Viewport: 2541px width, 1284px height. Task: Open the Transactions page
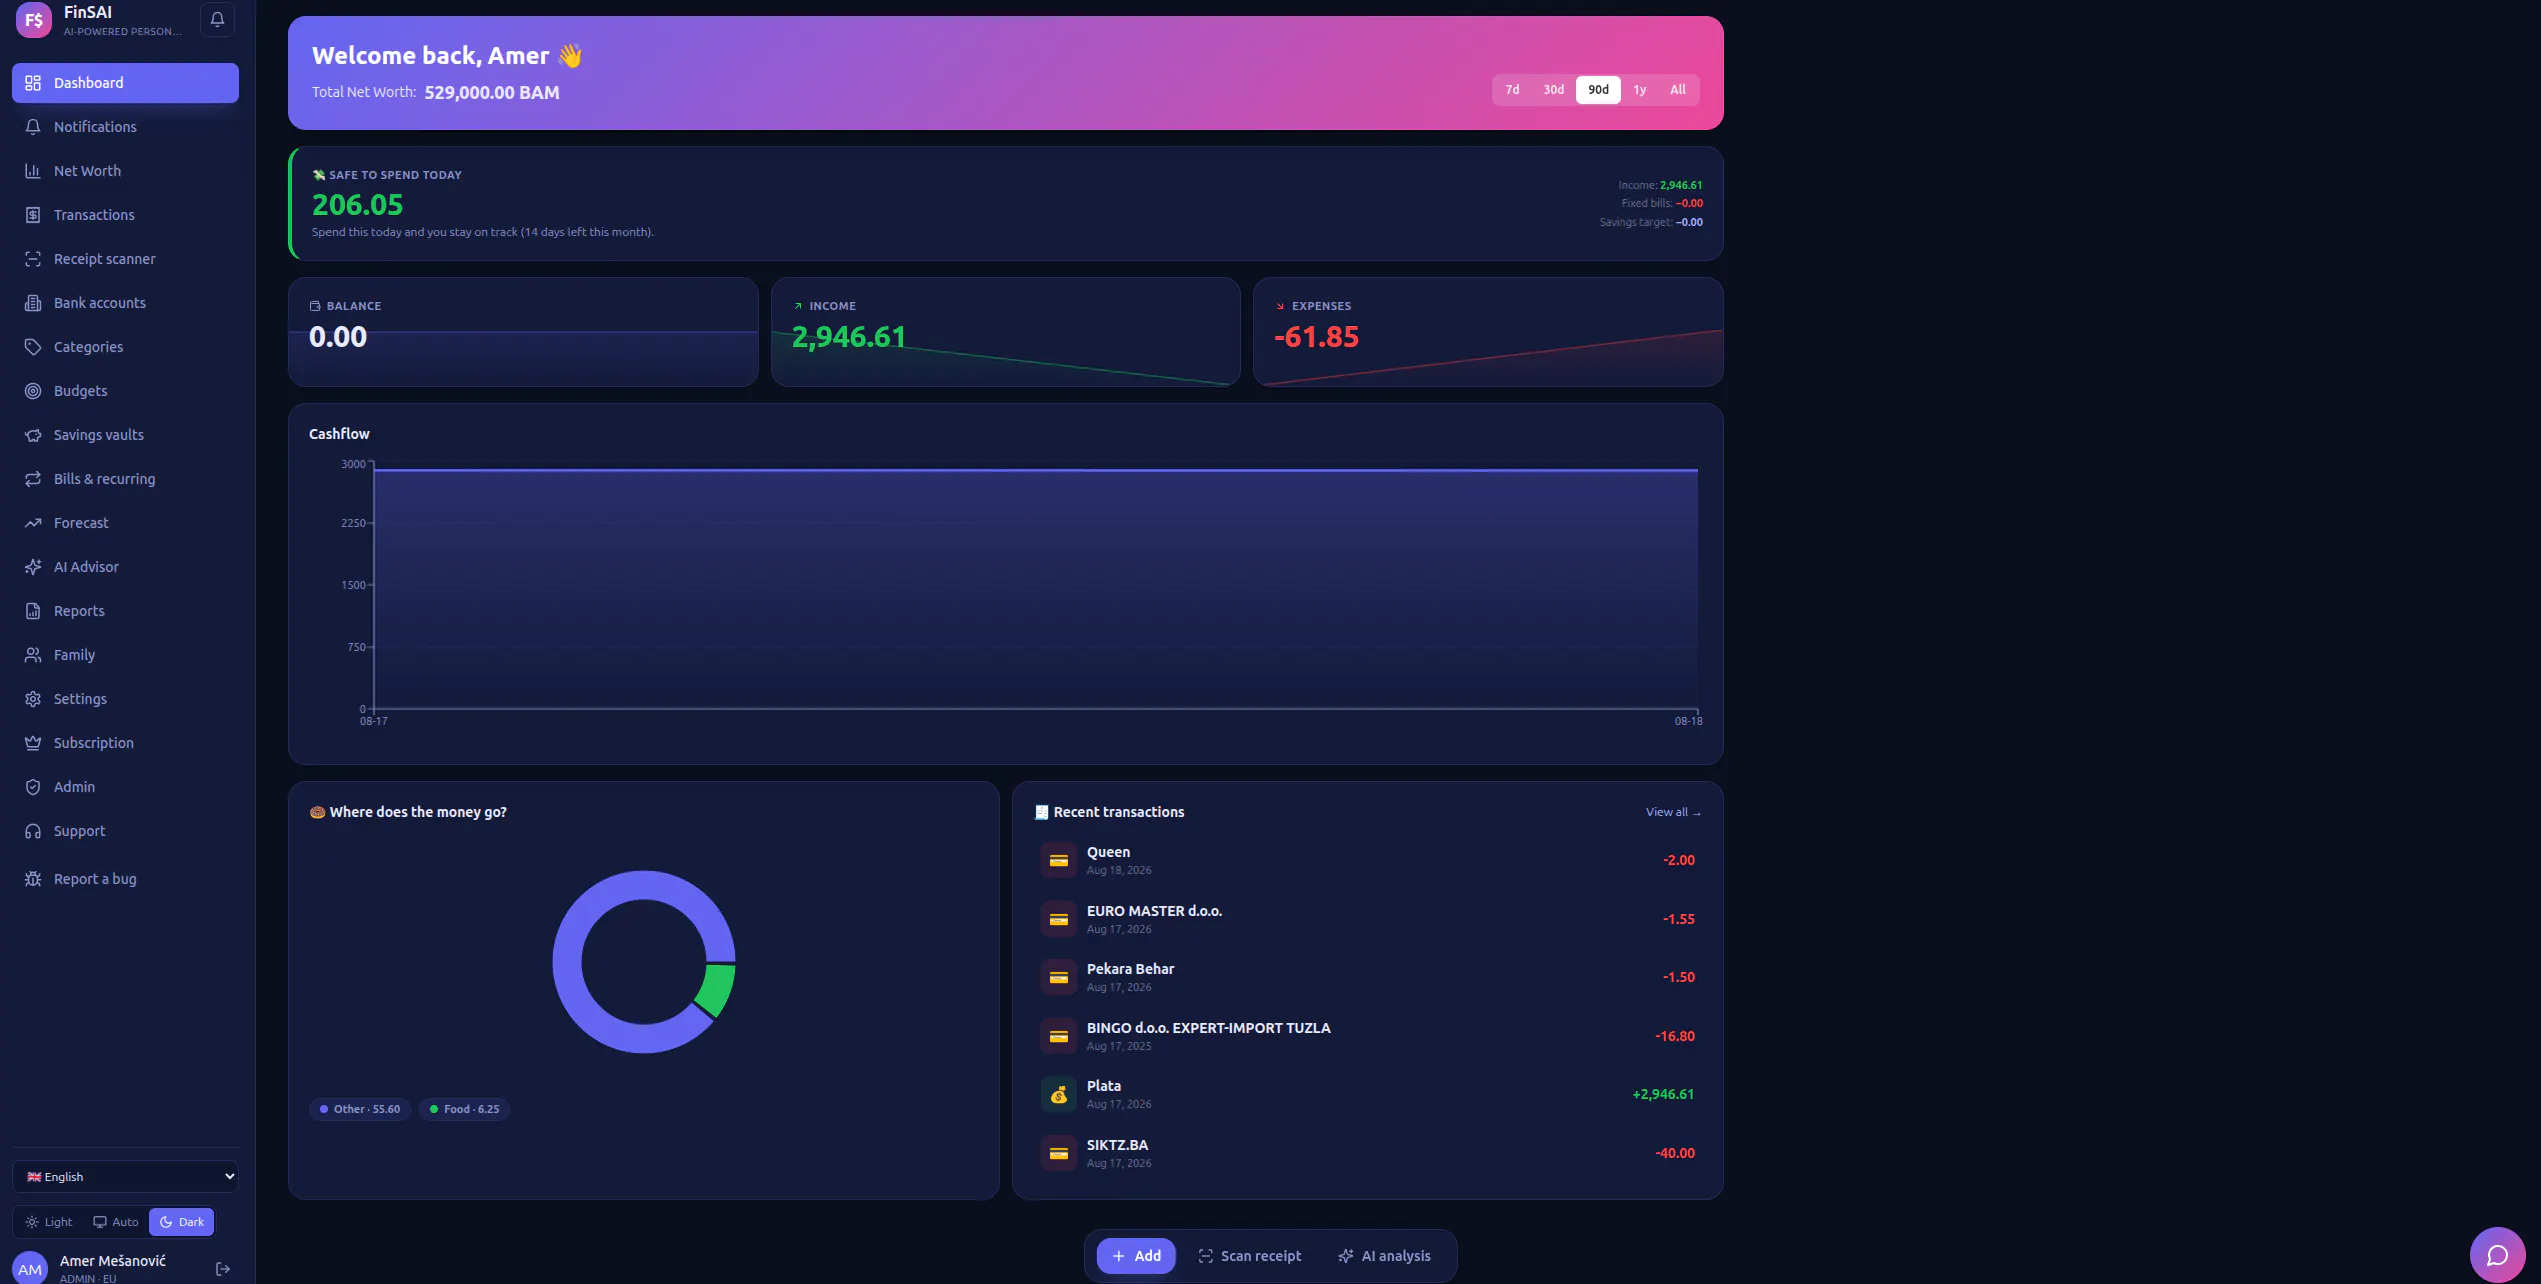(x=125, y=215)
